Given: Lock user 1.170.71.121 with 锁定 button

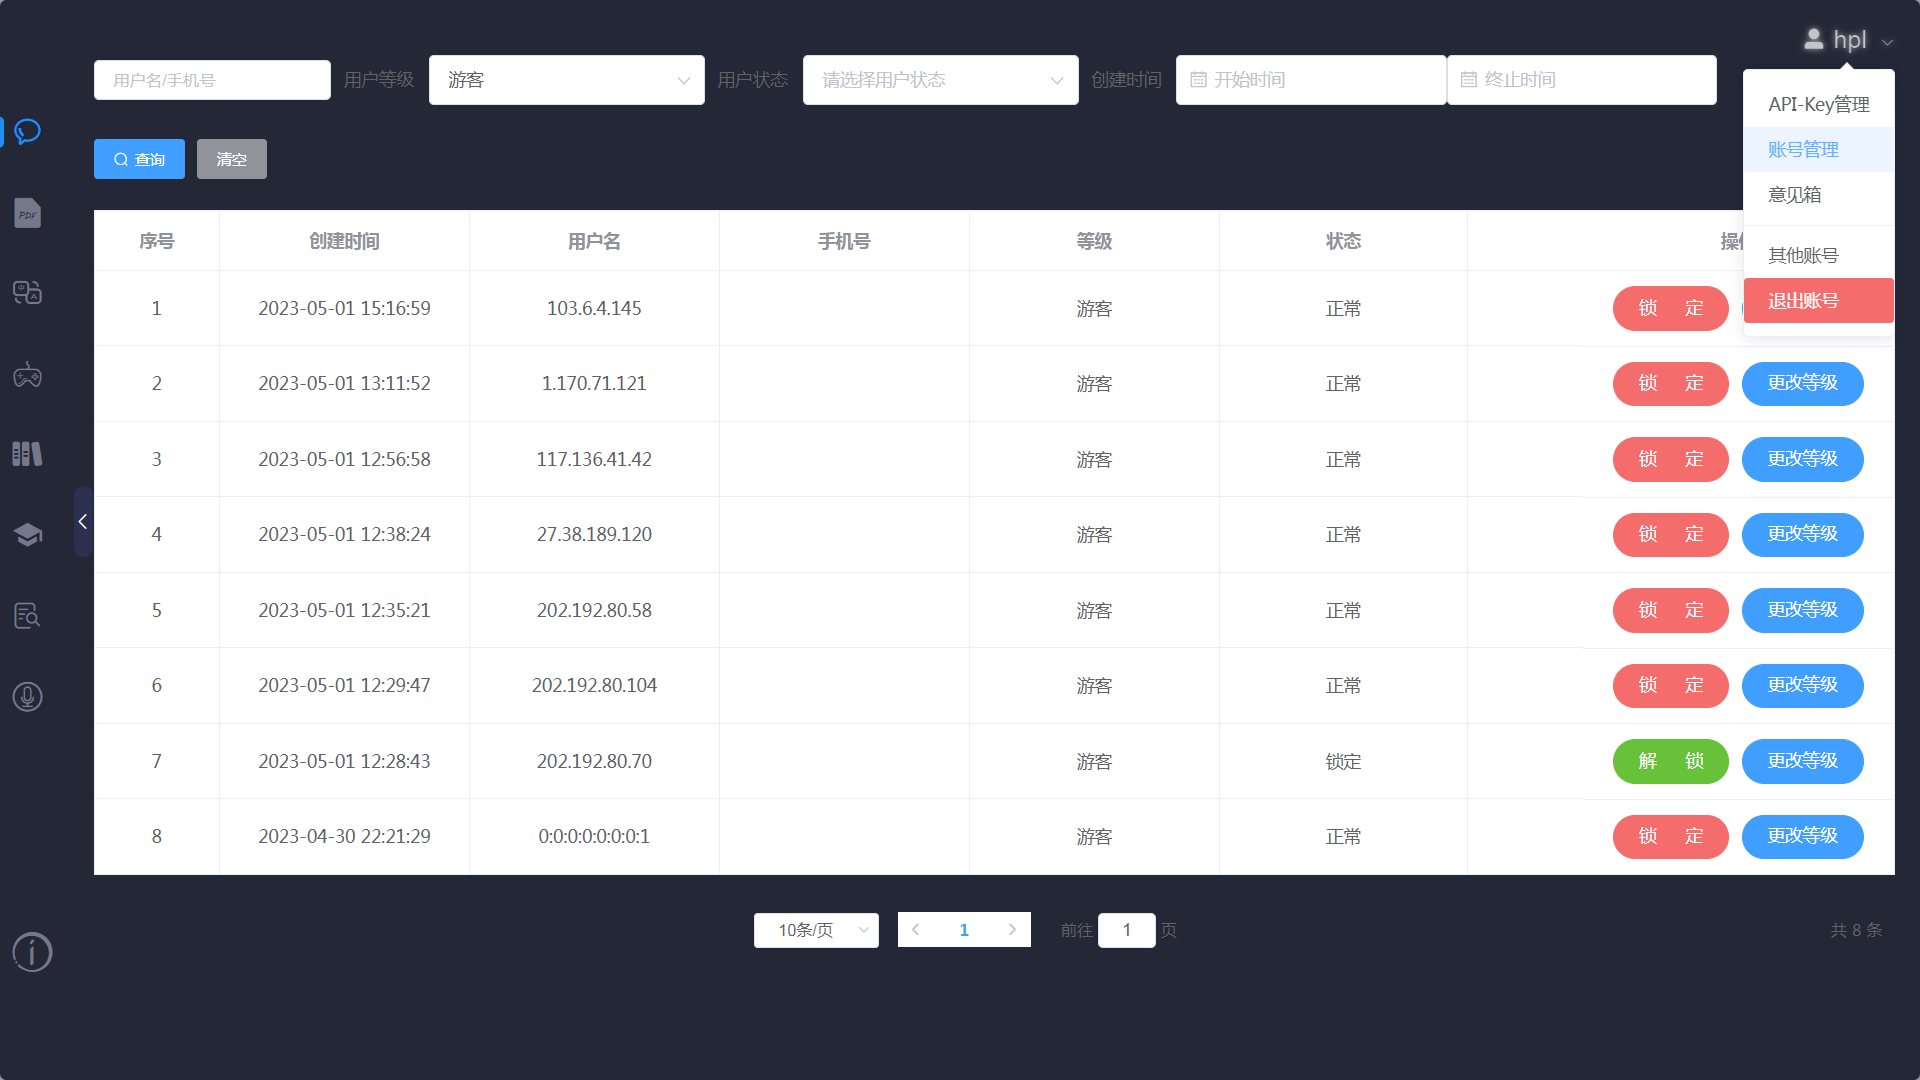Looking at the screenshot, I should point(1670,384).
